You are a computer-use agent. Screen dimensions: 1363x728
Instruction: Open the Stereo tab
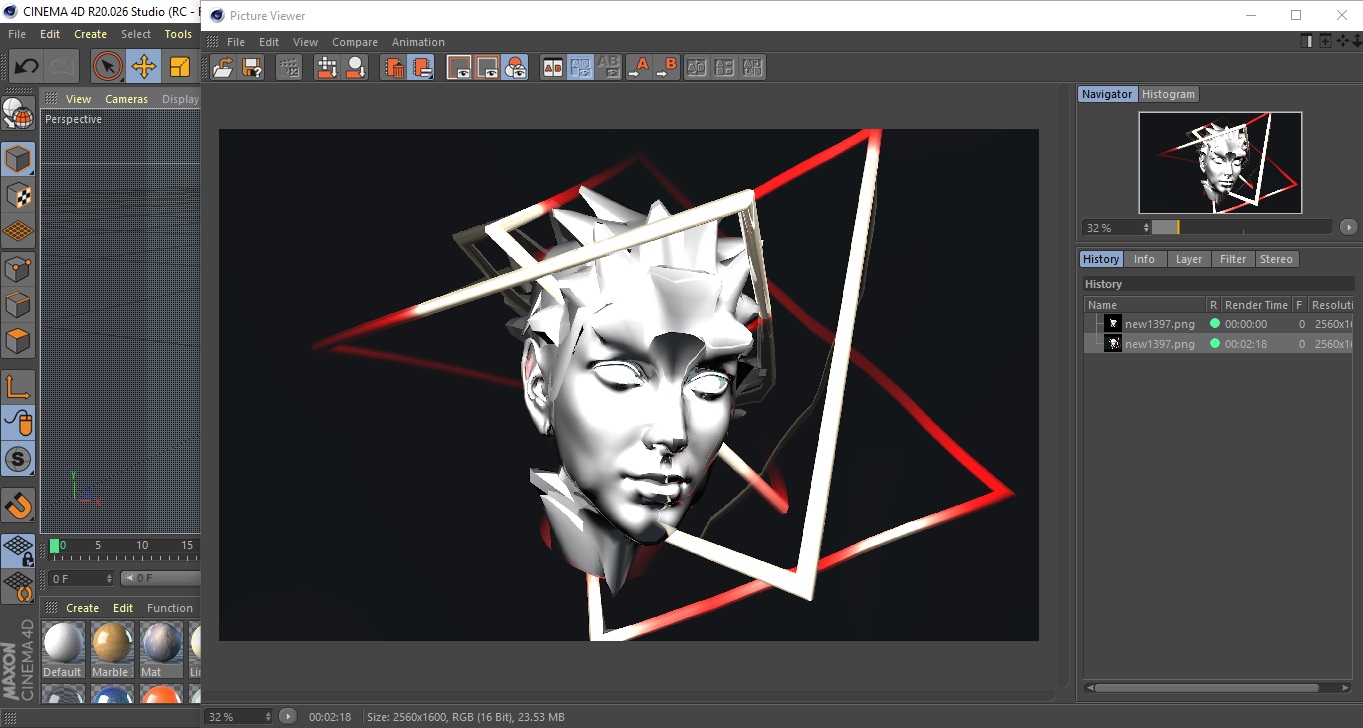(1276, 259)
